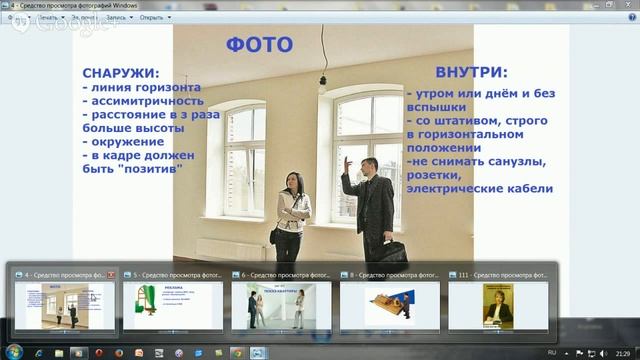Click the RU language indicator
The width and height of the screenshot is (640, 360).
[552, 353]
